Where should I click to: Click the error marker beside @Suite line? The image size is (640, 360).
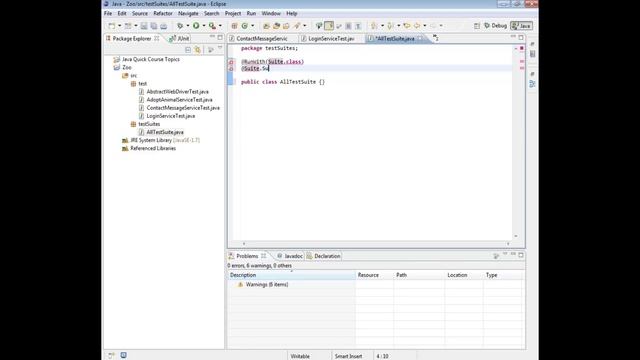click(x=231, y=69)
